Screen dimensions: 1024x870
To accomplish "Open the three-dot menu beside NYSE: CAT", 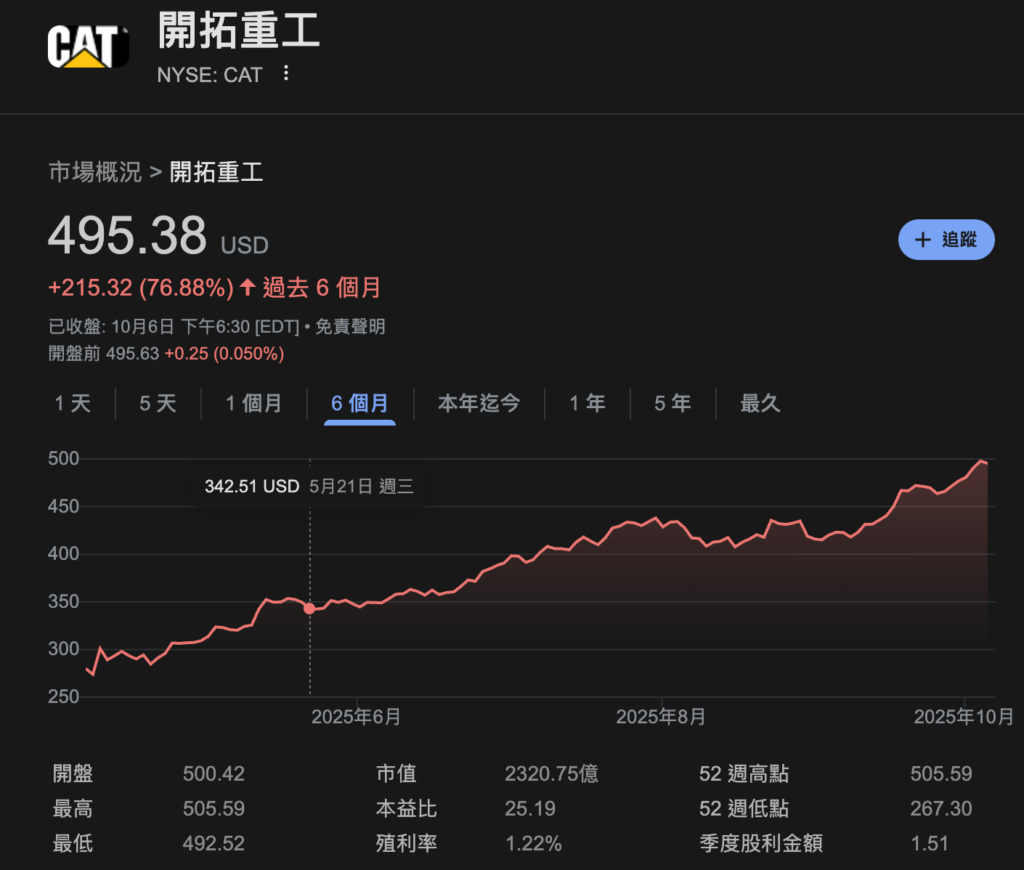I will [286, 74].
